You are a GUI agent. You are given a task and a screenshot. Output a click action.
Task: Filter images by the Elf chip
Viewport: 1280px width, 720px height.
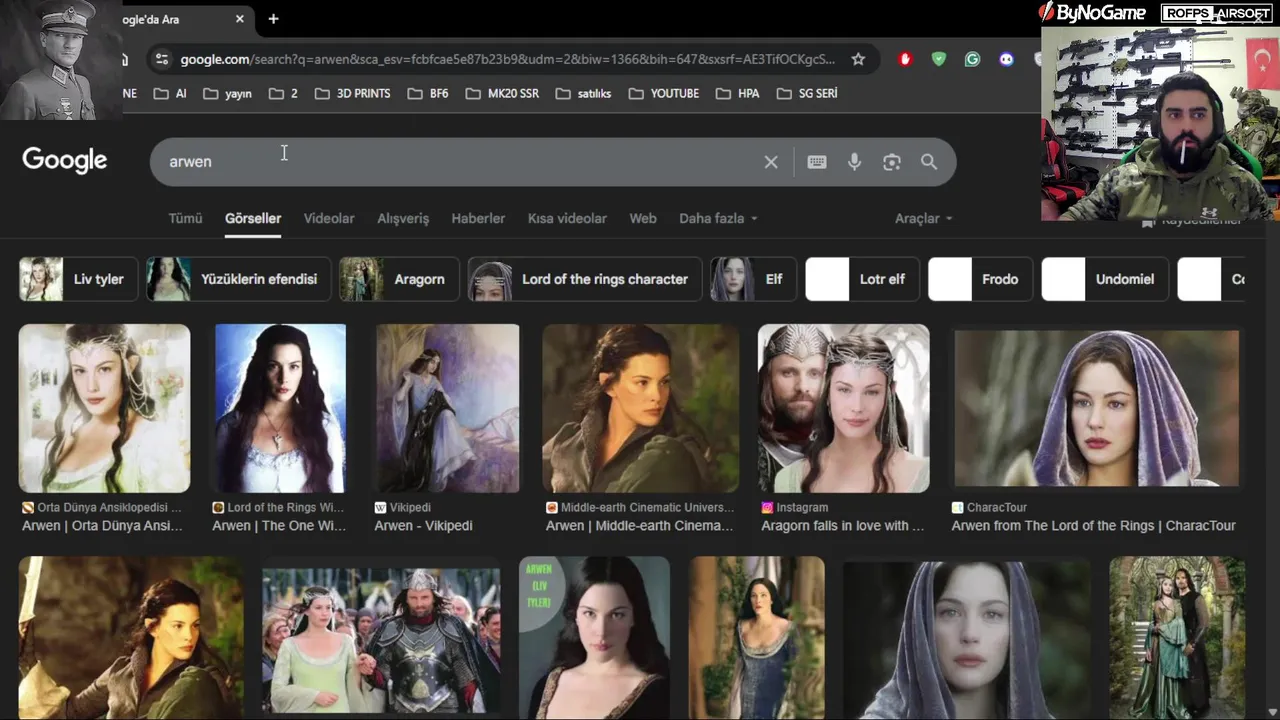pos(753,279)
